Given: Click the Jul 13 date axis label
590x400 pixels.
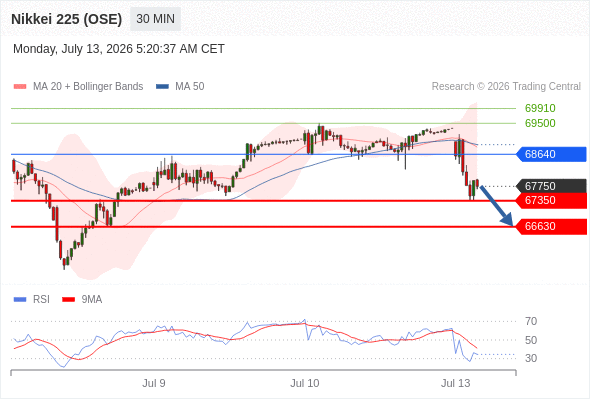Looking at the screenshot, I should tap(455, 383).
